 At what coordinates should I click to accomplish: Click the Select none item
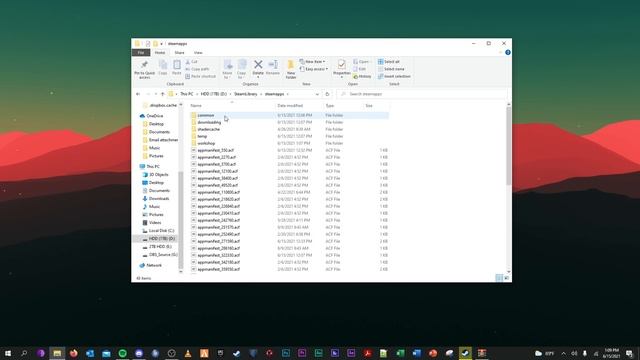point(391,69)
